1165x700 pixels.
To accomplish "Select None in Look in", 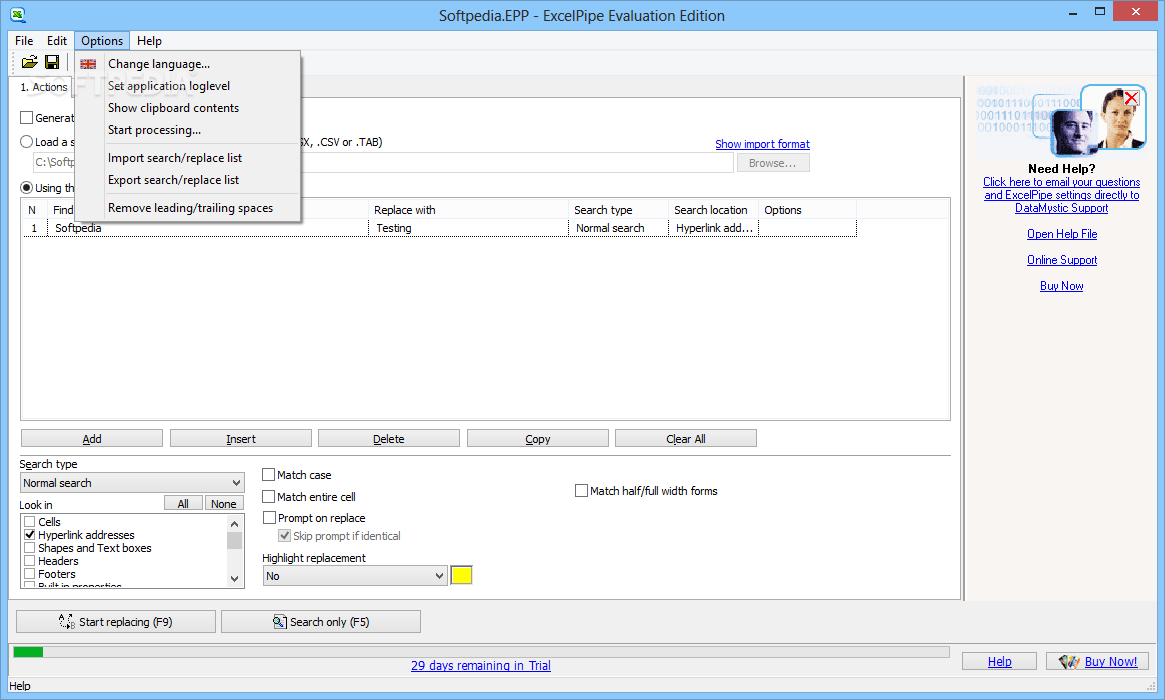I will 224,504.
